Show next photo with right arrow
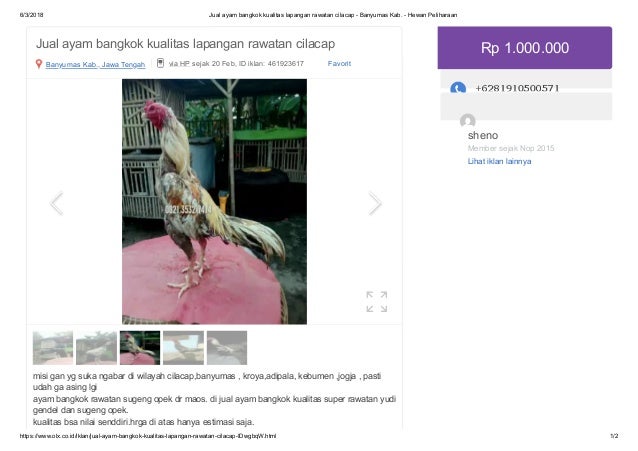Screen dimensions: 638x451 tap(375, 203)
